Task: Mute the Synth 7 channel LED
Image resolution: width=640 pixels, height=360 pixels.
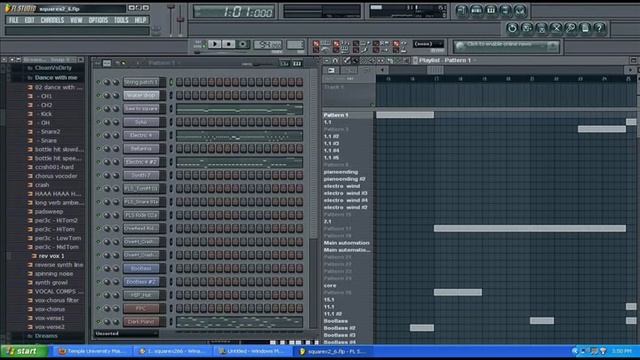Action: pyautogui.click(x=98, y=175)
